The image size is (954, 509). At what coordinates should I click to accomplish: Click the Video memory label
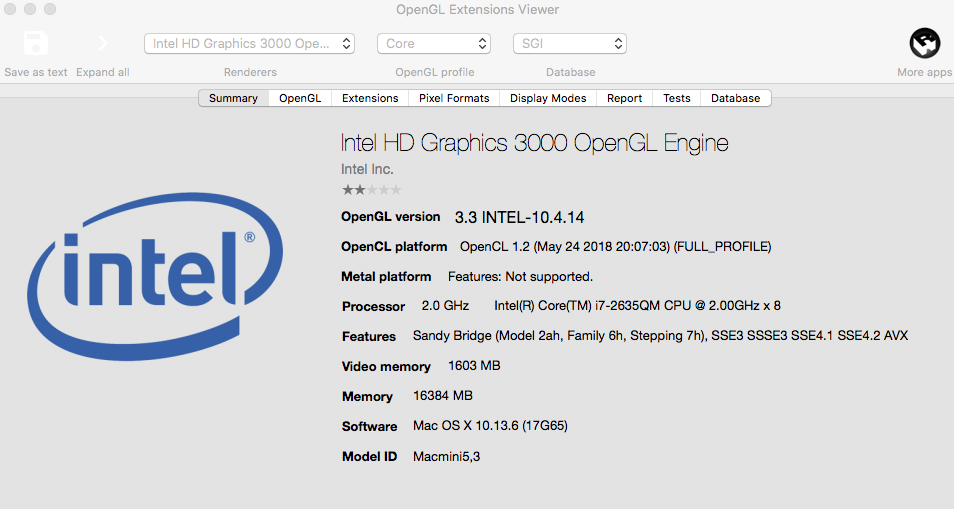[386, 367]
